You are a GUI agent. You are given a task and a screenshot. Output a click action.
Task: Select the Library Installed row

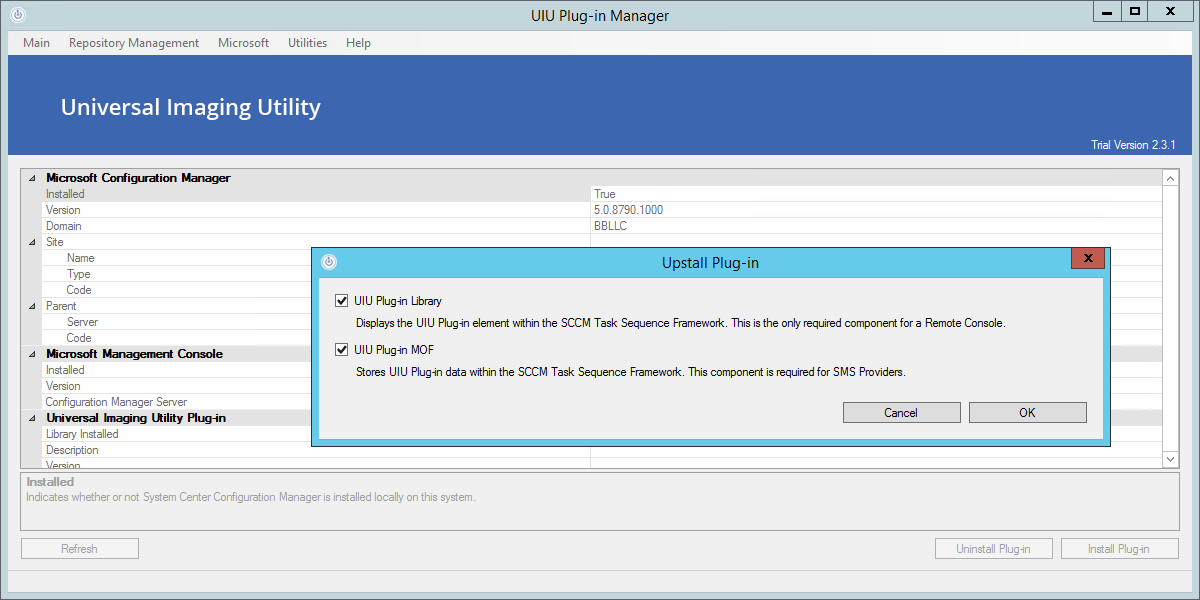pos(177,434)
